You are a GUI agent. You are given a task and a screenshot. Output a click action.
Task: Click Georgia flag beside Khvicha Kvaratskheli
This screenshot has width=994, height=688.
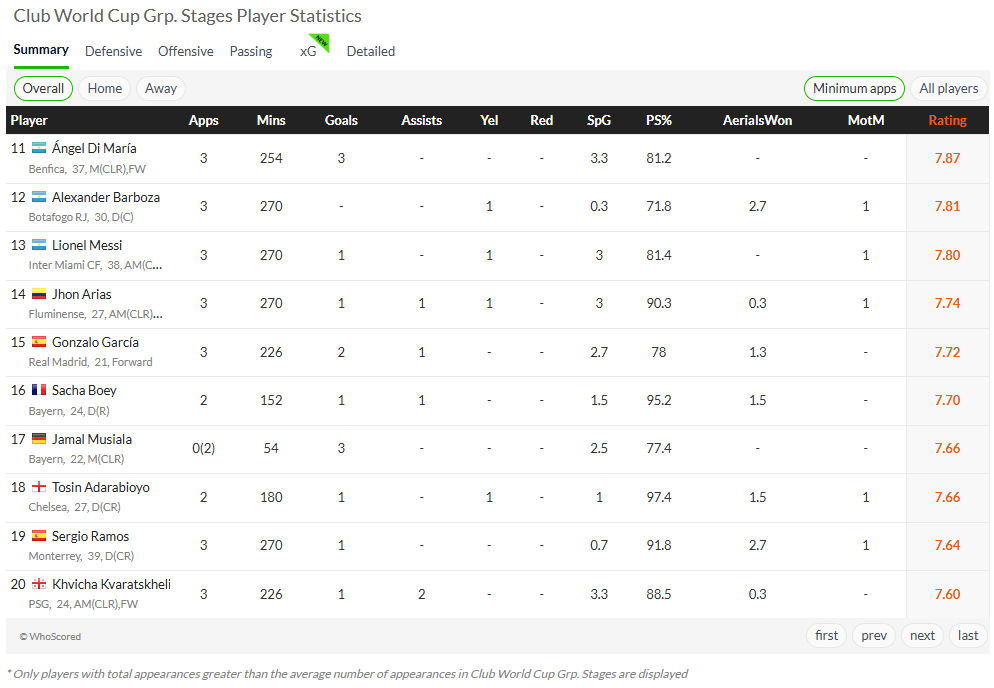(x=39, y=584)
